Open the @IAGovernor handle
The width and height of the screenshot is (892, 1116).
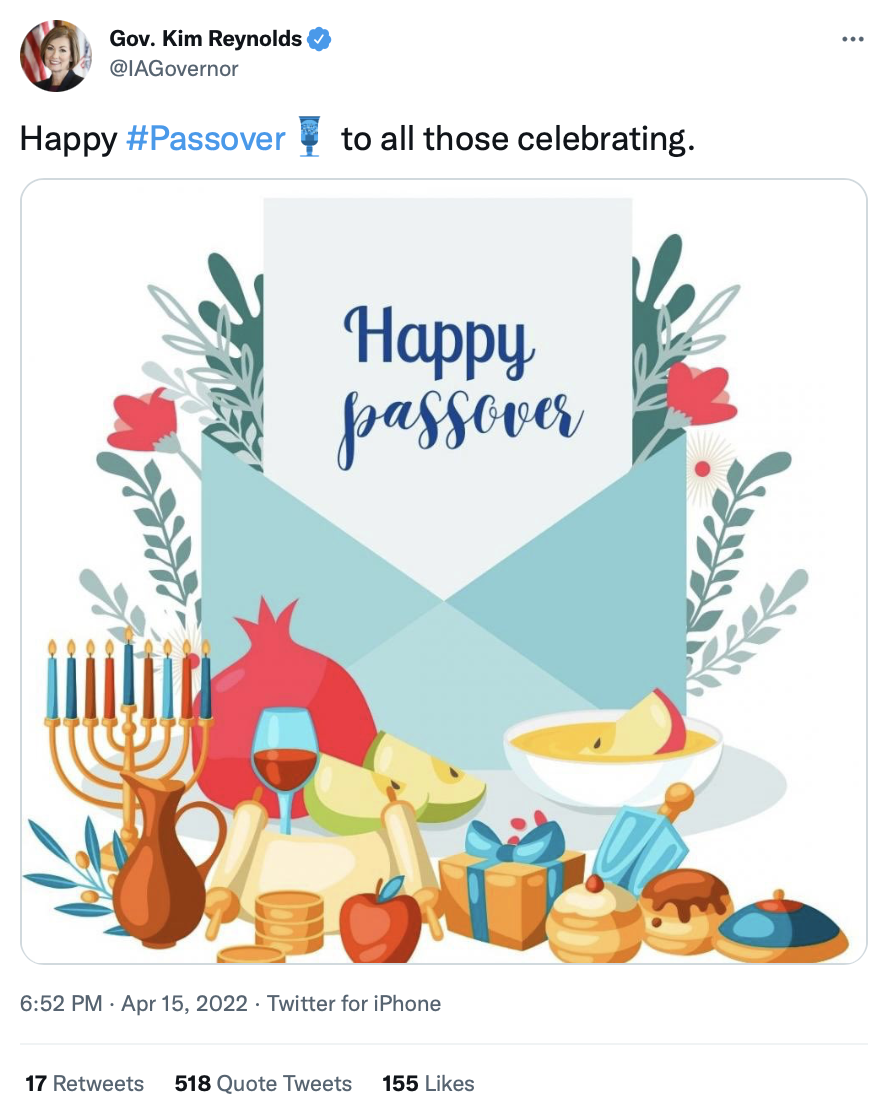[174, 69]
